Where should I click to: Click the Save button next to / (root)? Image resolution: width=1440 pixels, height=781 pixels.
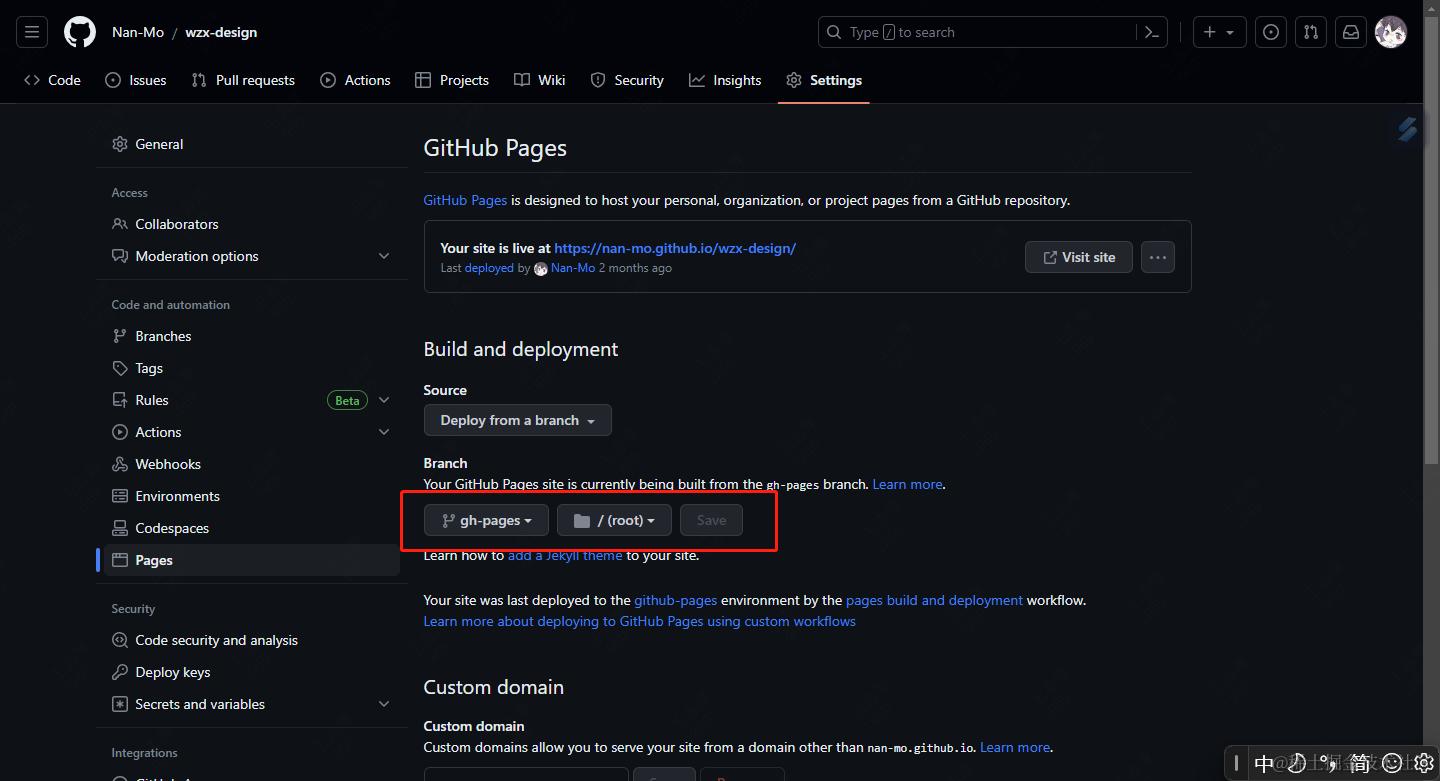pyautogui.click(x=711, y=520)
